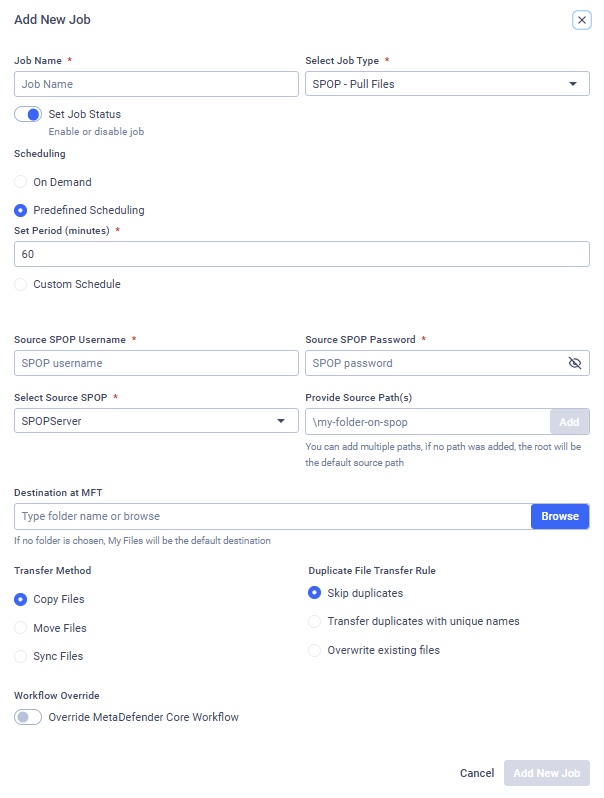604x798 pixels.
Task: Select Move Files transfer method
Action: (x=21, y=628)
